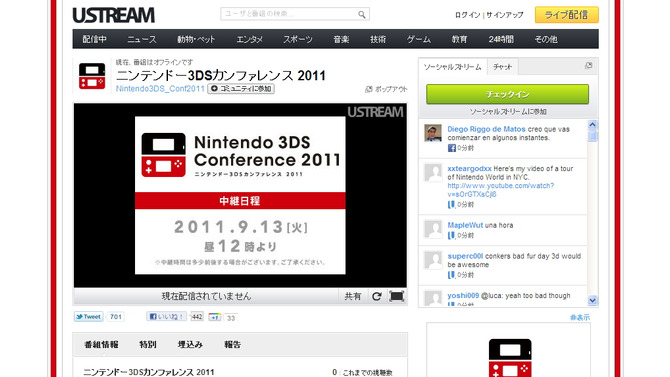Open the 教育 nav item
Screen dimensions: 670x377
click(x=459, y=39)
